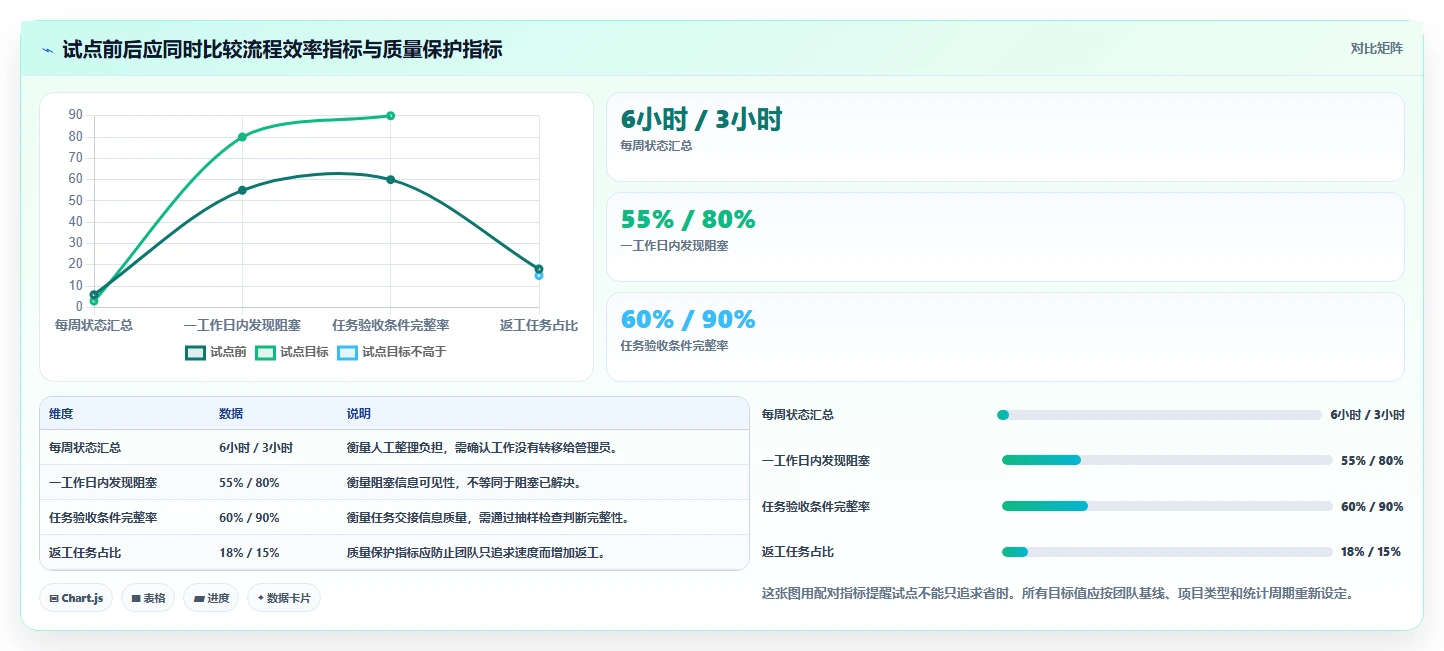Click the 试点前 data point at 55
Viewport: 1444px width, 651px height.
242,190
